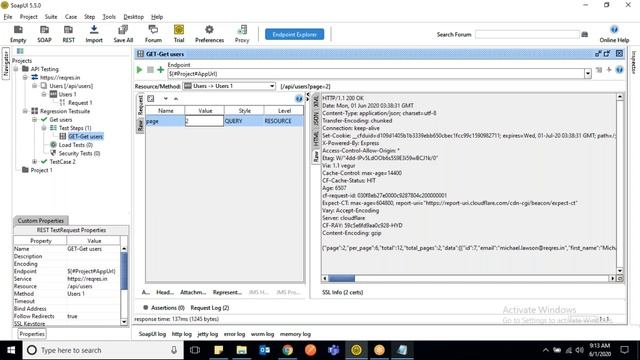Open Online Help icon
This screenshot has width=640, height=360.
tap(614, 29)
